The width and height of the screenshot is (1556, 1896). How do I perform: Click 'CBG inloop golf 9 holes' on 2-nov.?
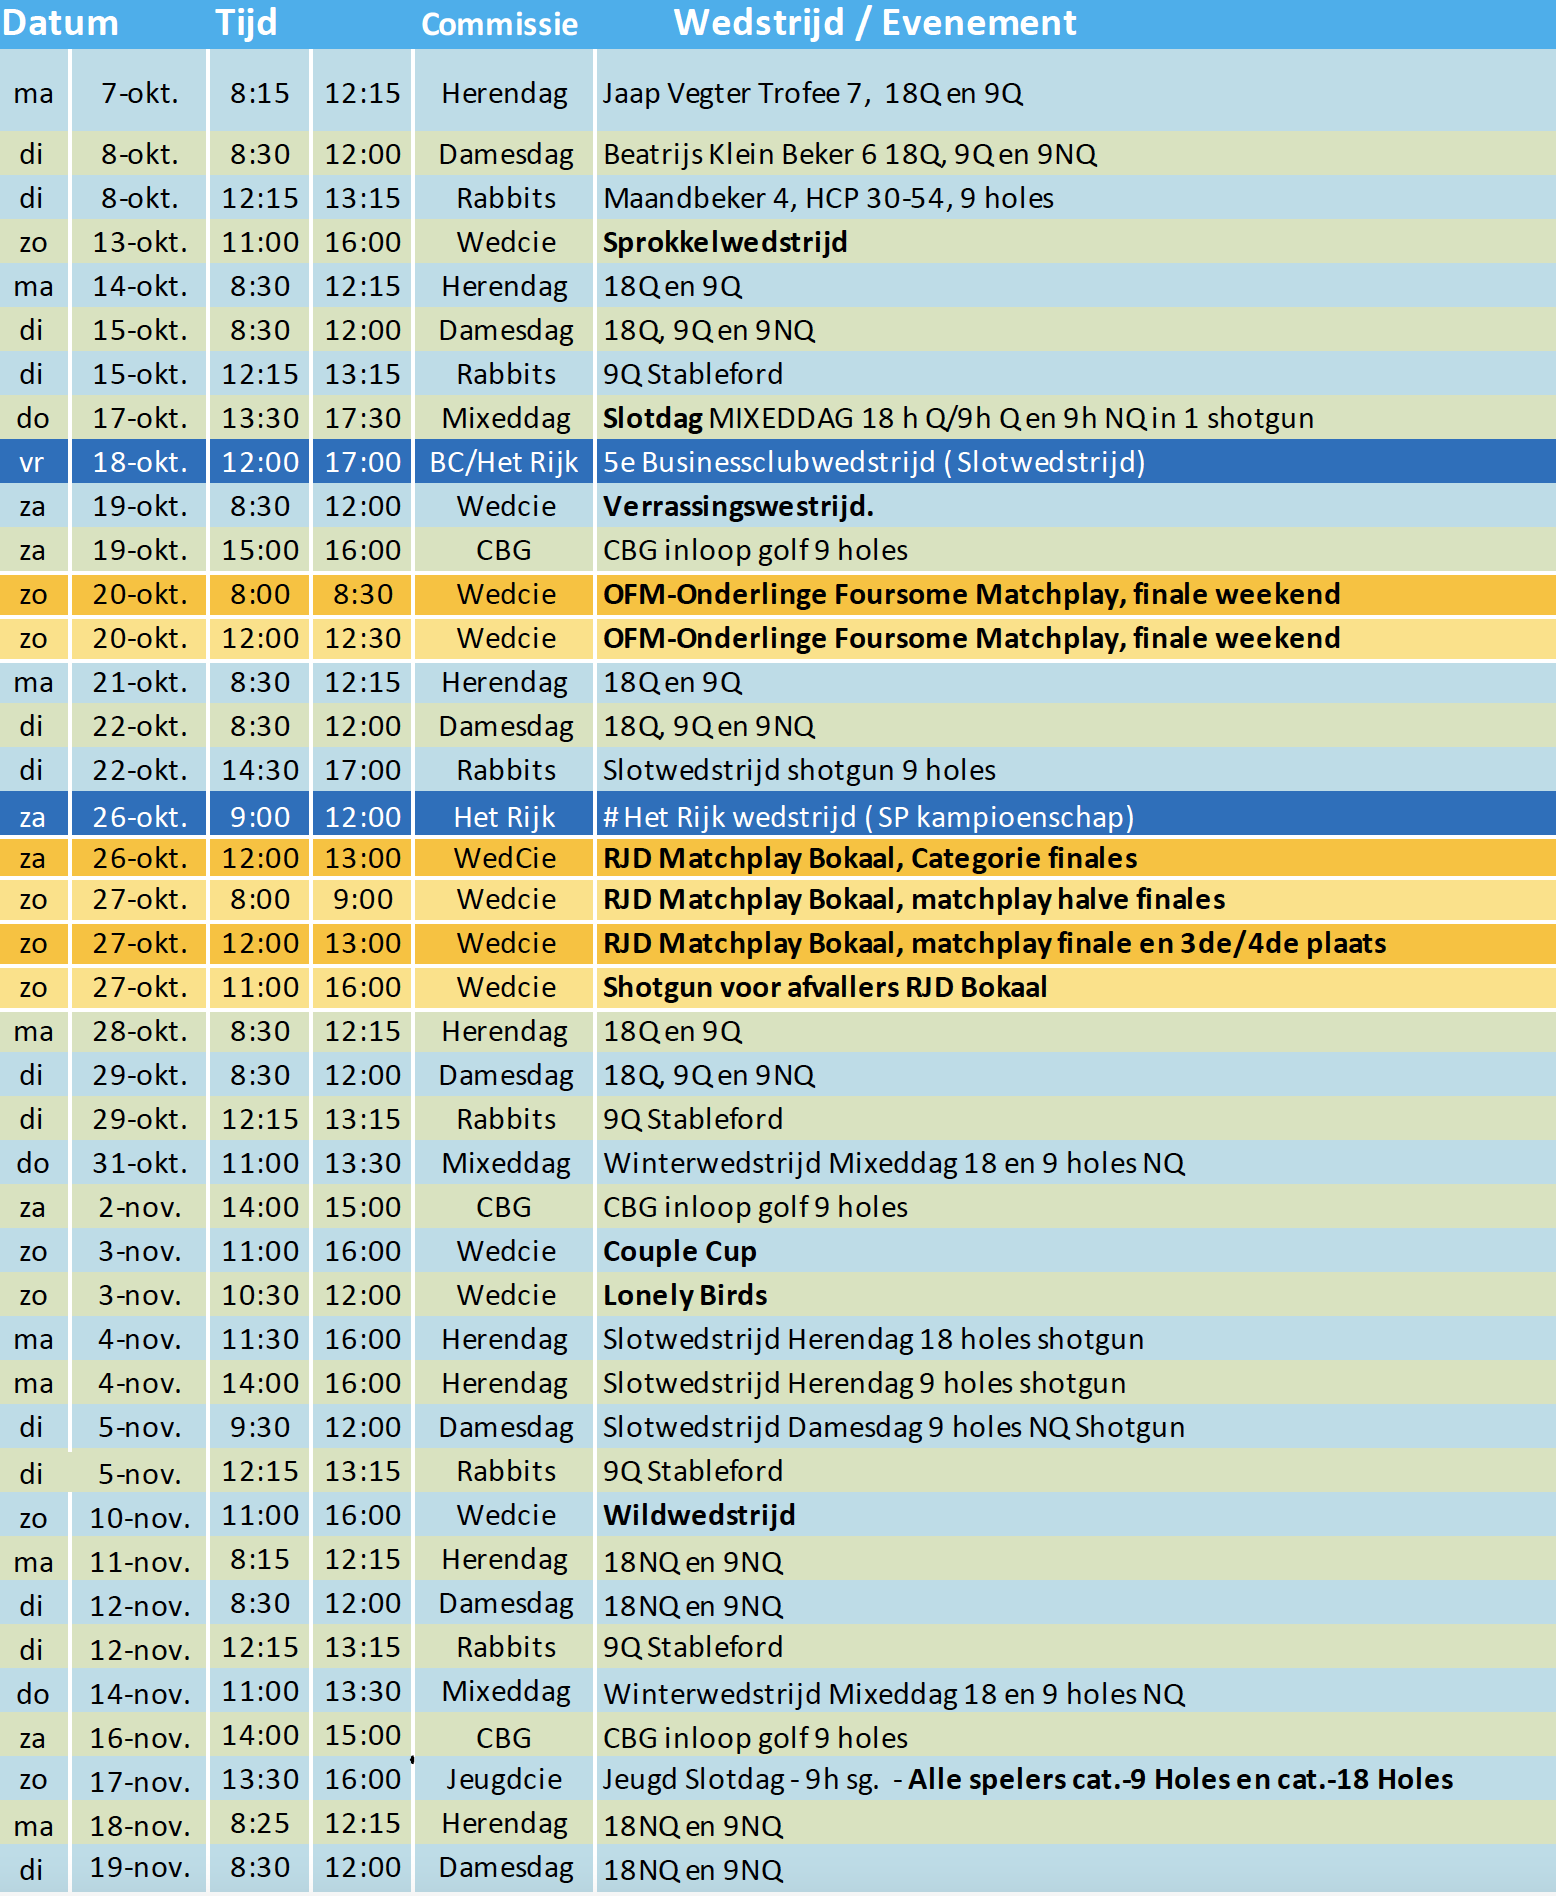coord(755,1207)
